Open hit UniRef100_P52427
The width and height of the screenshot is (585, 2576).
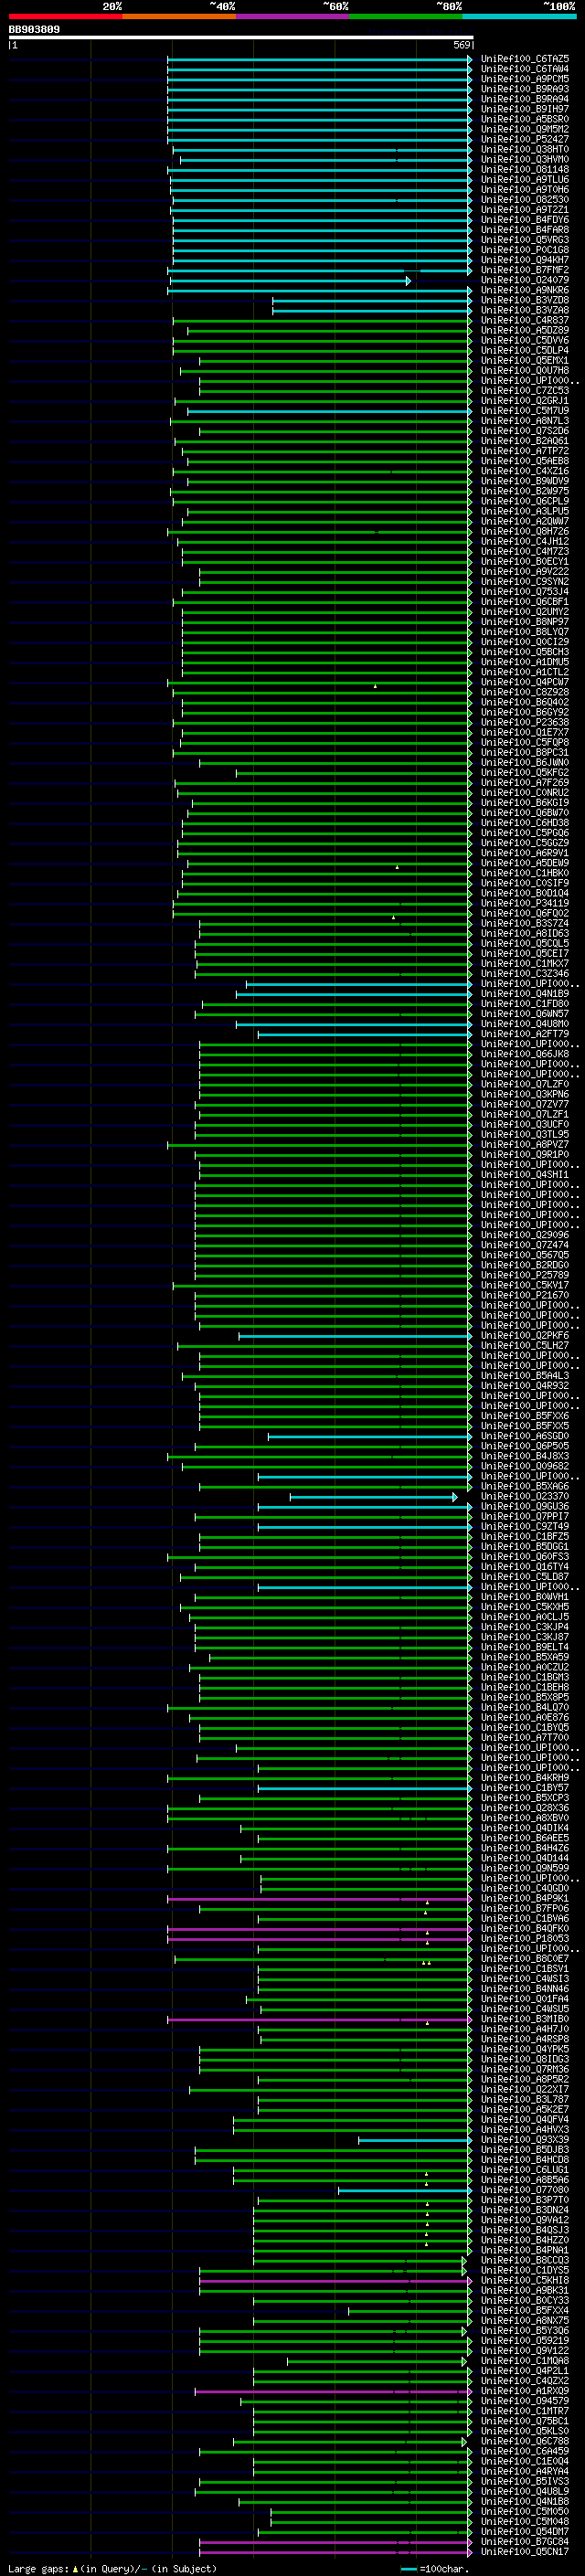tap(525, 139)
